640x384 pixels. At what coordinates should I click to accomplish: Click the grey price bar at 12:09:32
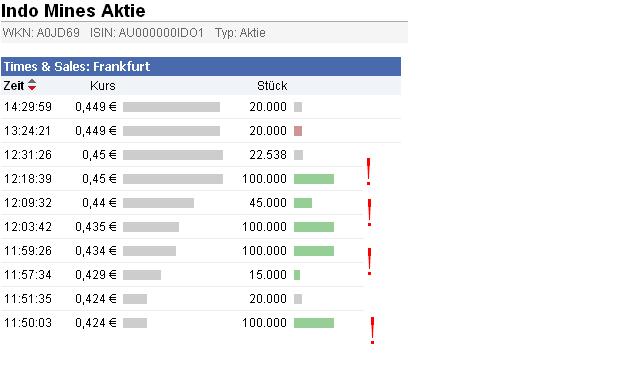[158, 203]
